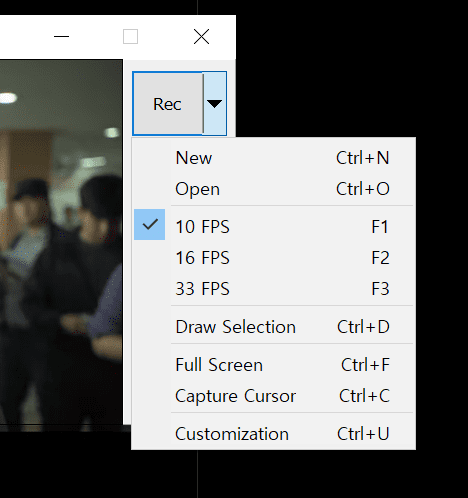
Task: Select the 33 FPS option
Action: click(274, 289)
